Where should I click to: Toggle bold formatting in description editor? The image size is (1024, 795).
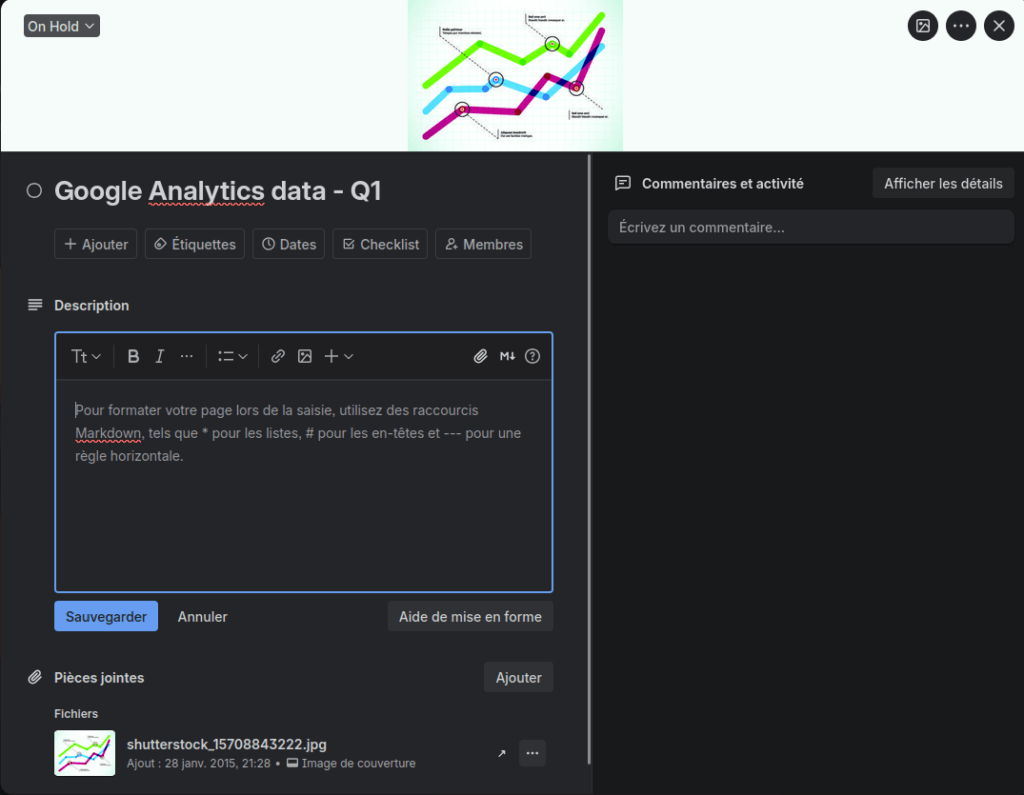[133, 356]
